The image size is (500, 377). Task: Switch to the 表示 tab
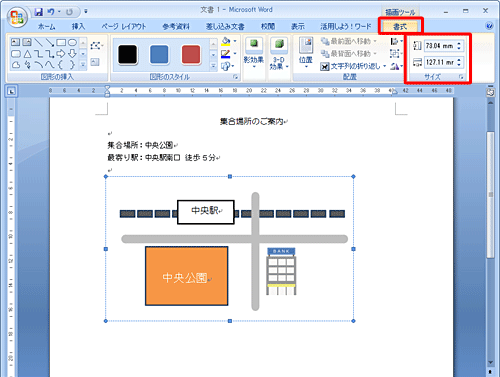point(298,27)
